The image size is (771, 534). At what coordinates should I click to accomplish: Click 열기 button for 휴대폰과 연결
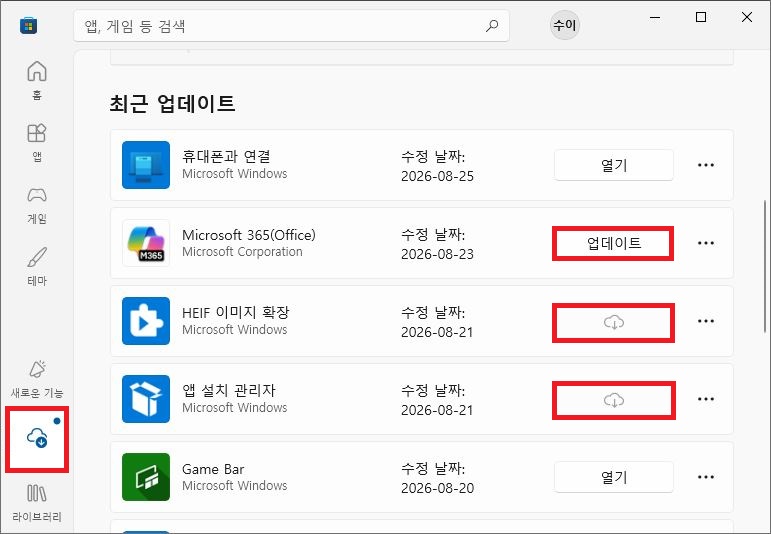614,165
